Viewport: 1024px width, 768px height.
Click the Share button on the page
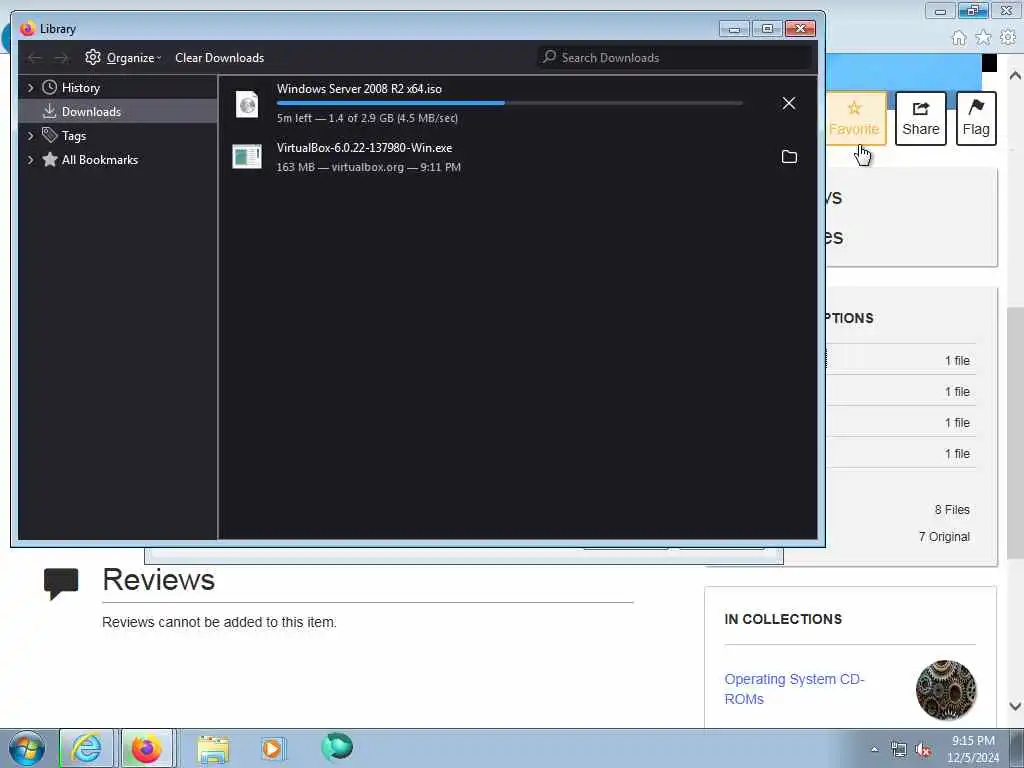[921, 119]
